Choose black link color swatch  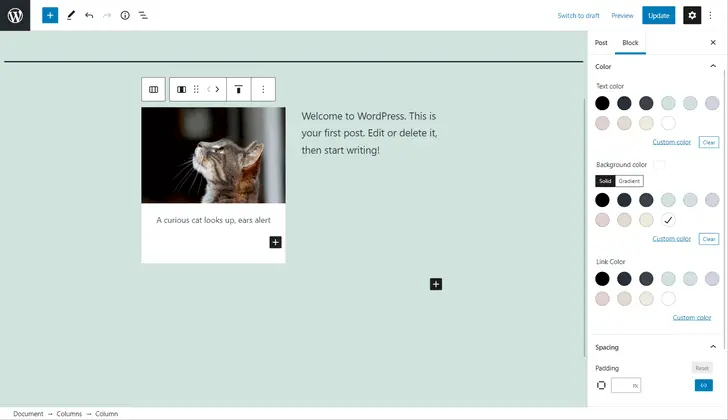[x=602, y=279]
